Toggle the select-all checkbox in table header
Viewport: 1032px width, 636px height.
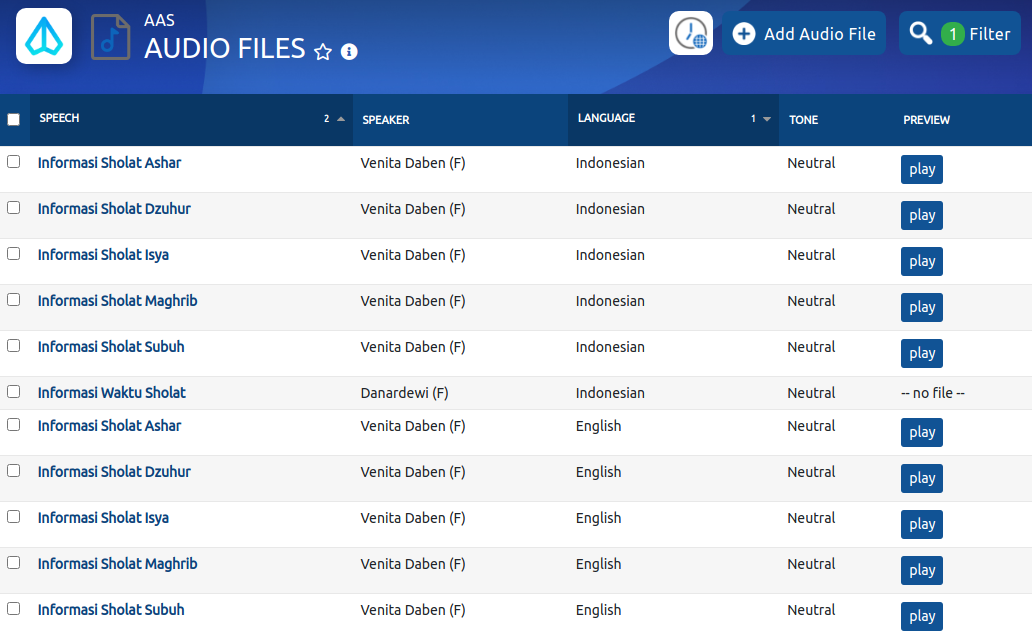click(x=14, y=120)
